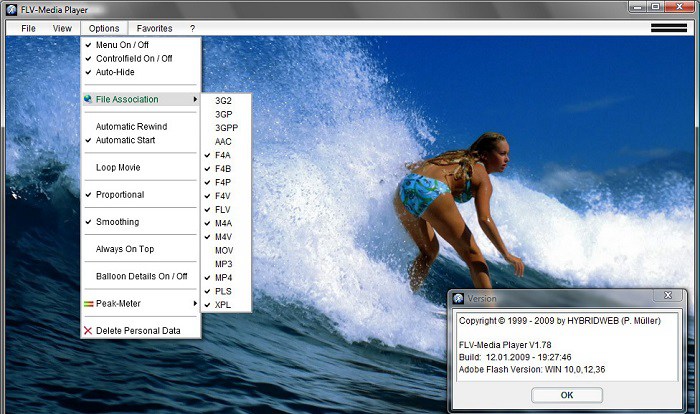700x414 pixels.
Task: Open the Favorites menu
Action: tap(154, 28)
